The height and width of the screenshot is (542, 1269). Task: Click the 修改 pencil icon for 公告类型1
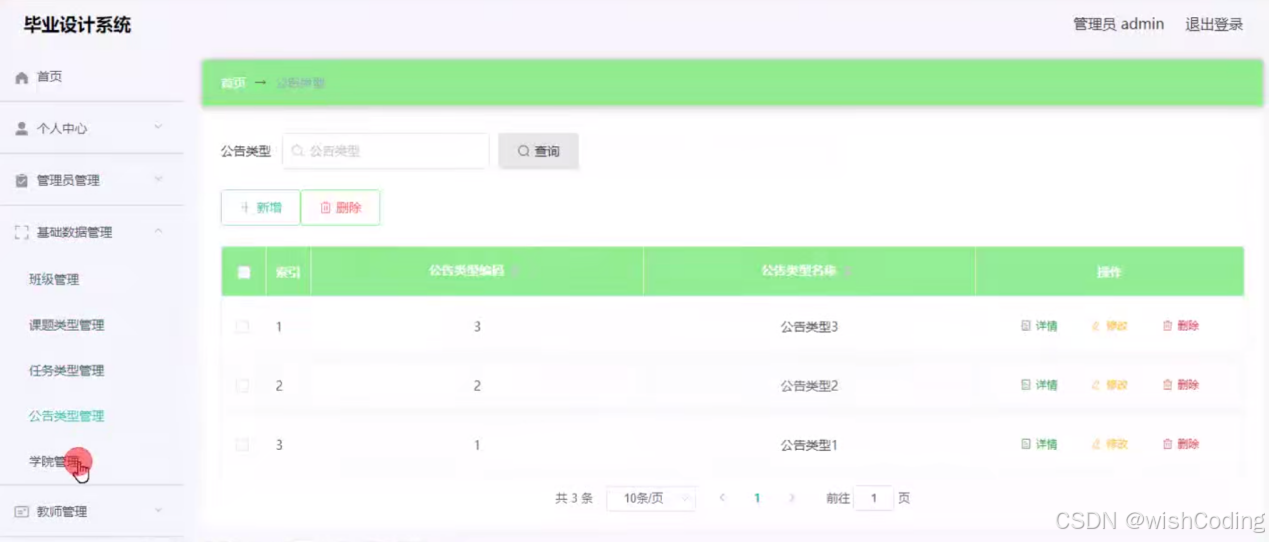tap(1096, 444)
